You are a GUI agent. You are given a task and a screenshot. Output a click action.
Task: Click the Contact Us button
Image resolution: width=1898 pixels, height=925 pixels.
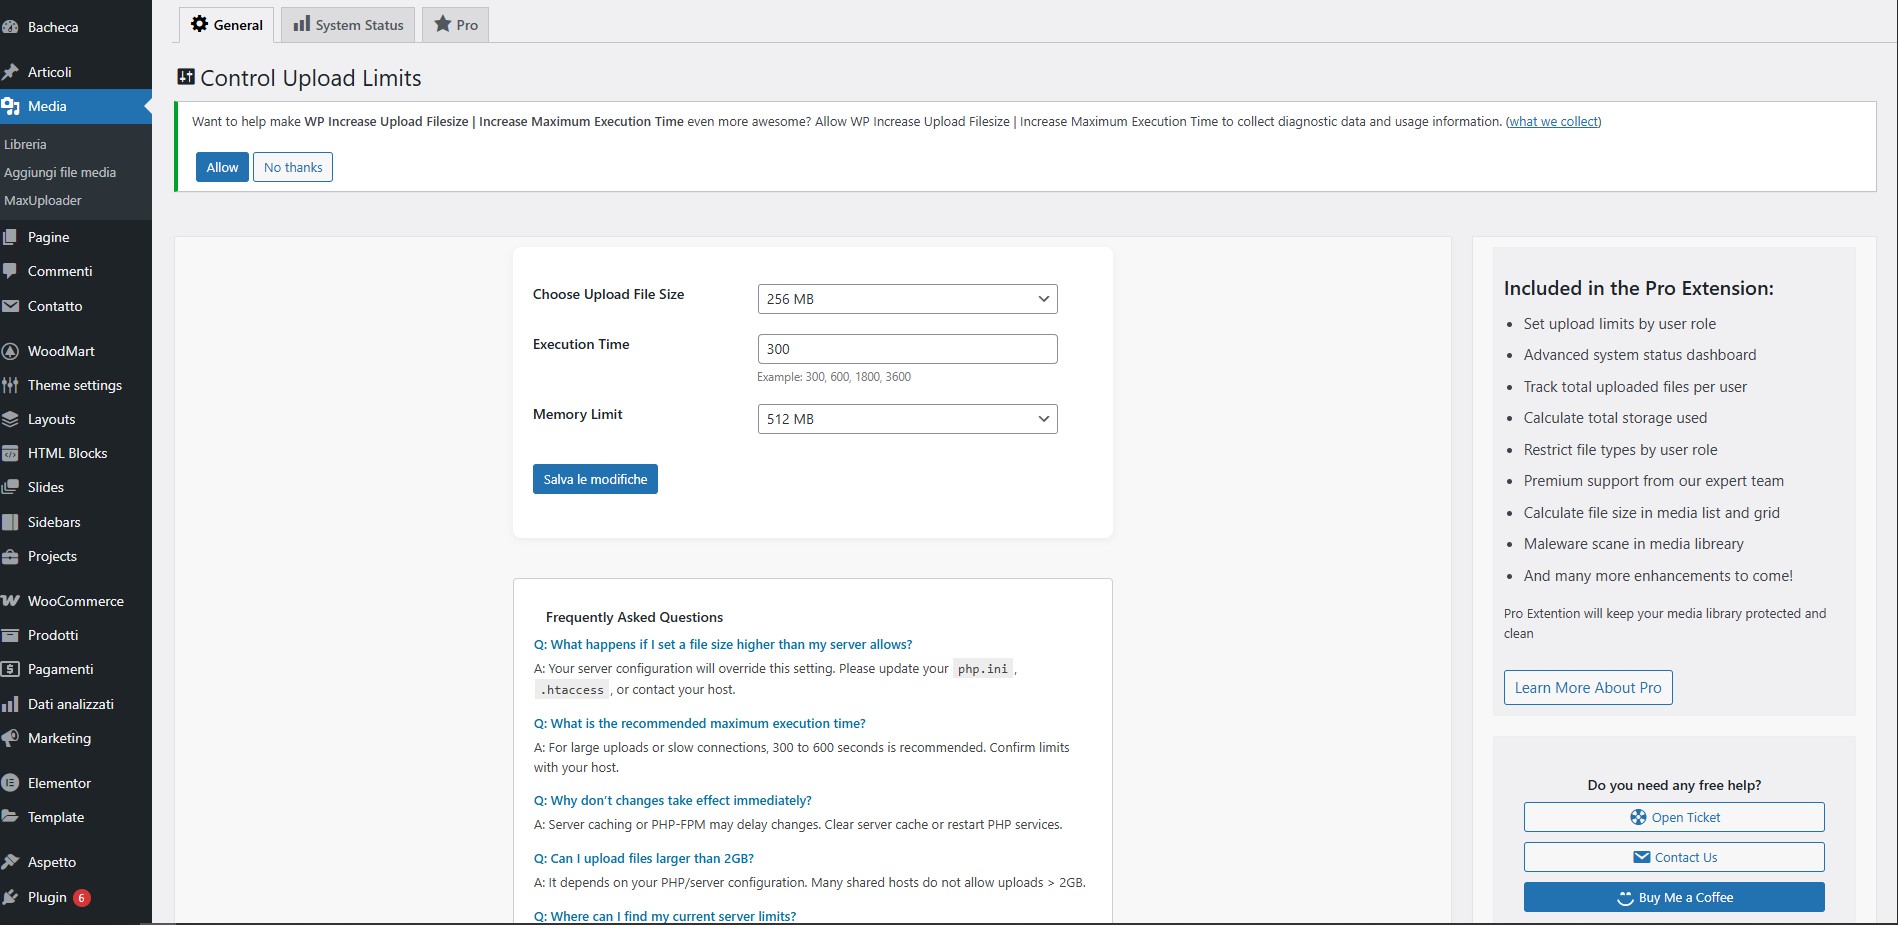(x=1674, y=857)
